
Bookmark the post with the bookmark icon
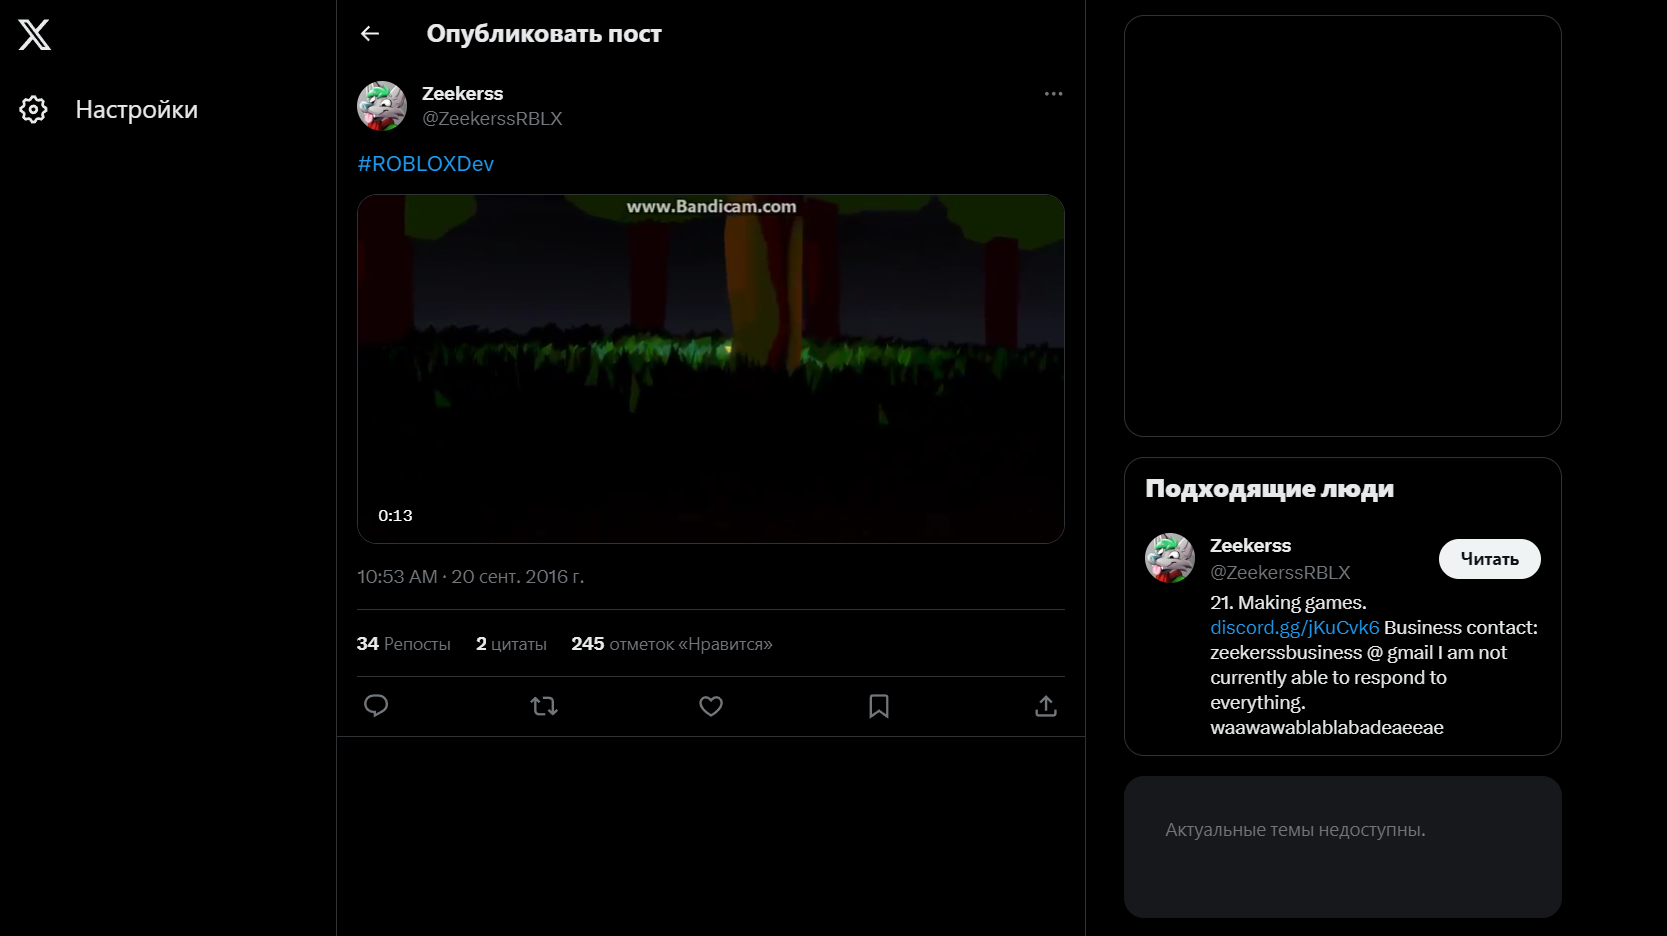click(879, 706)
